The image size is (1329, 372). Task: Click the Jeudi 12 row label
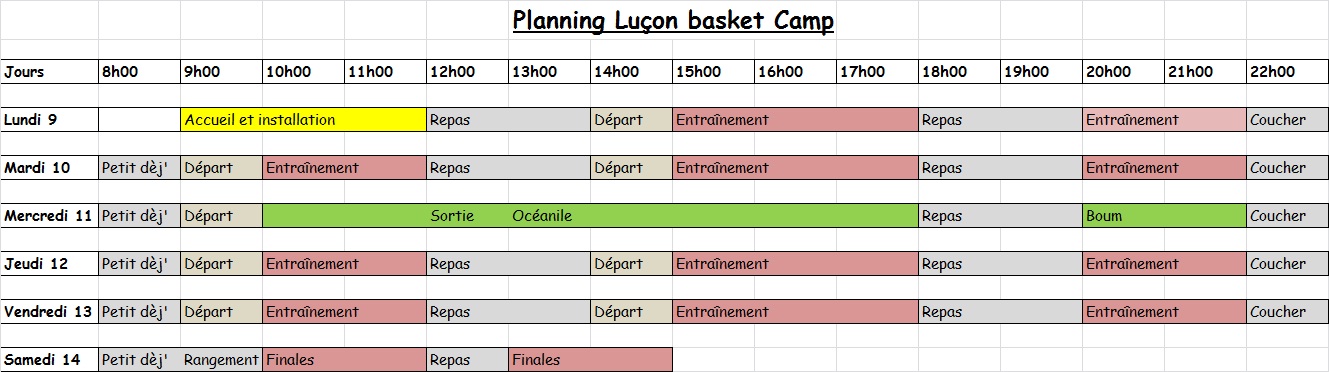click(x=49, y=264)
